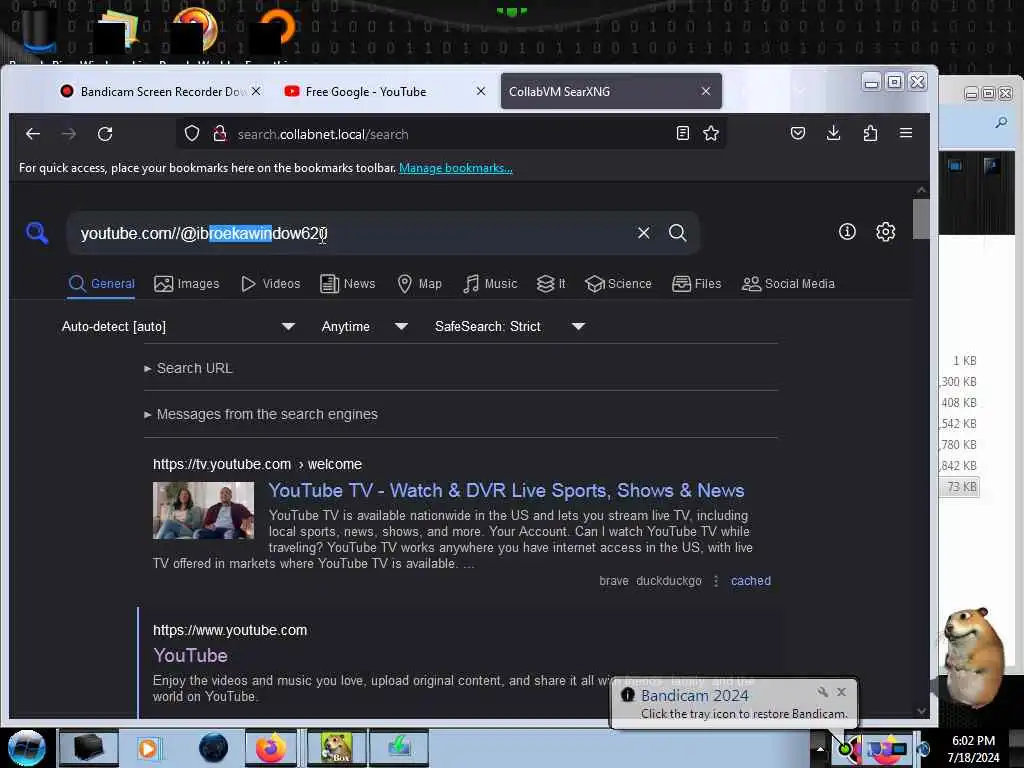Image resolution: width=1024 pixels, height=768 pixels.
Task: Toggle reader view icon in address bar
Action: coord(682,133)
